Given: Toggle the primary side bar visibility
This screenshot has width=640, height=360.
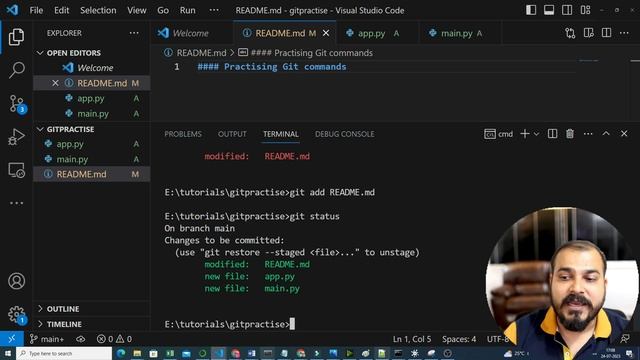Looking at the screenshot, I should pos(531,10).
